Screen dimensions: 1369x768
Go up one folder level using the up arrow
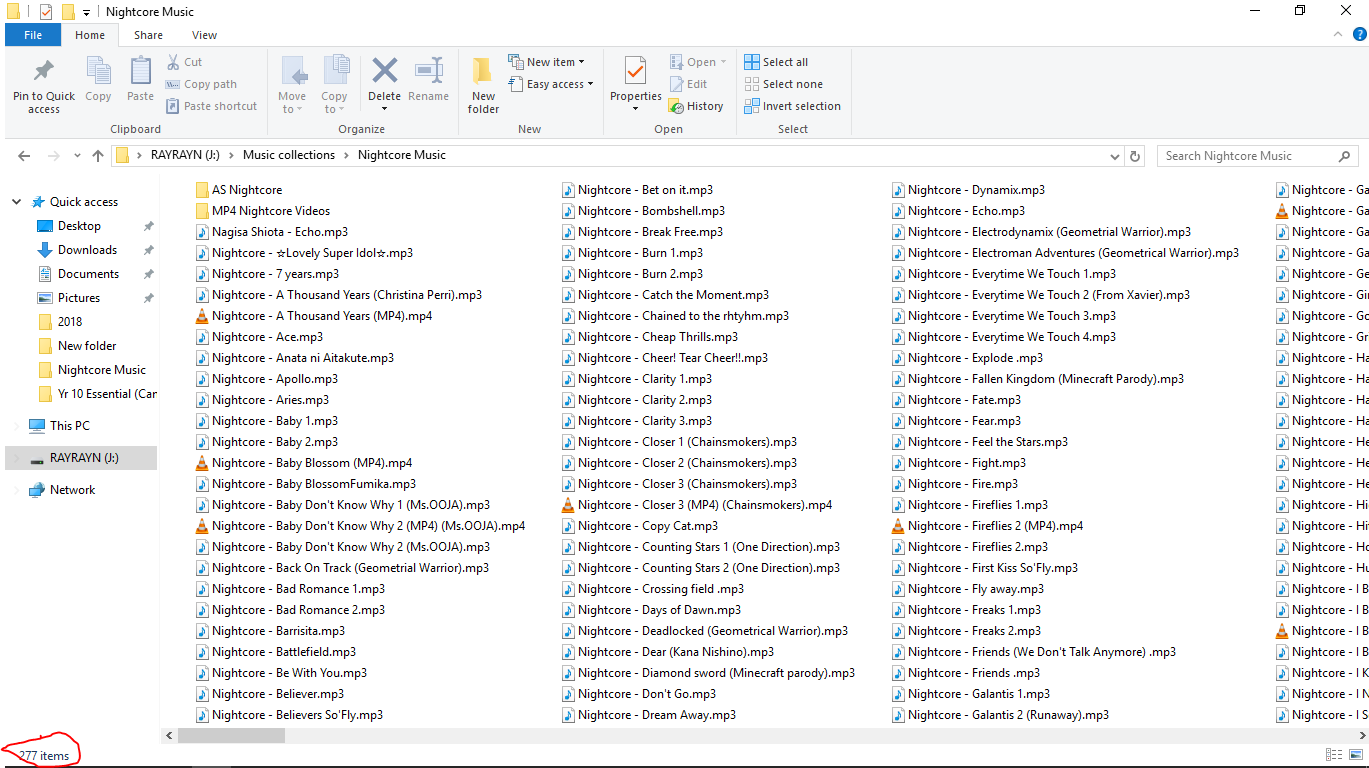click(97, 156)
